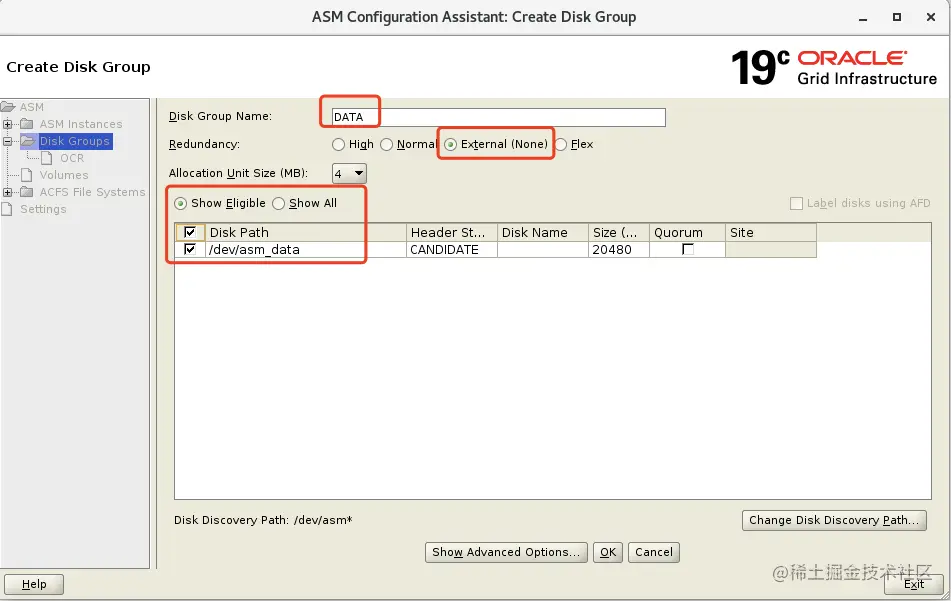Click the Change Disk Discovery Path button
The image size is (951, 601).
pos(834,520)
